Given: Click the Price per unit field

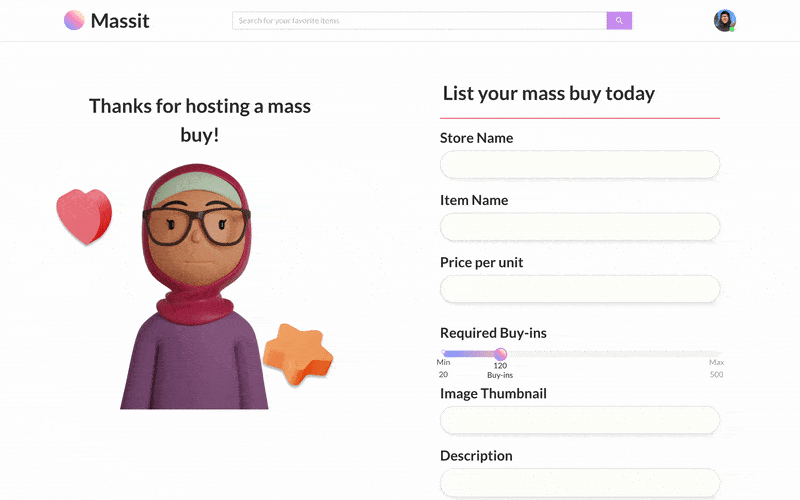Looking at the screenshot, I should click(580, 289).
